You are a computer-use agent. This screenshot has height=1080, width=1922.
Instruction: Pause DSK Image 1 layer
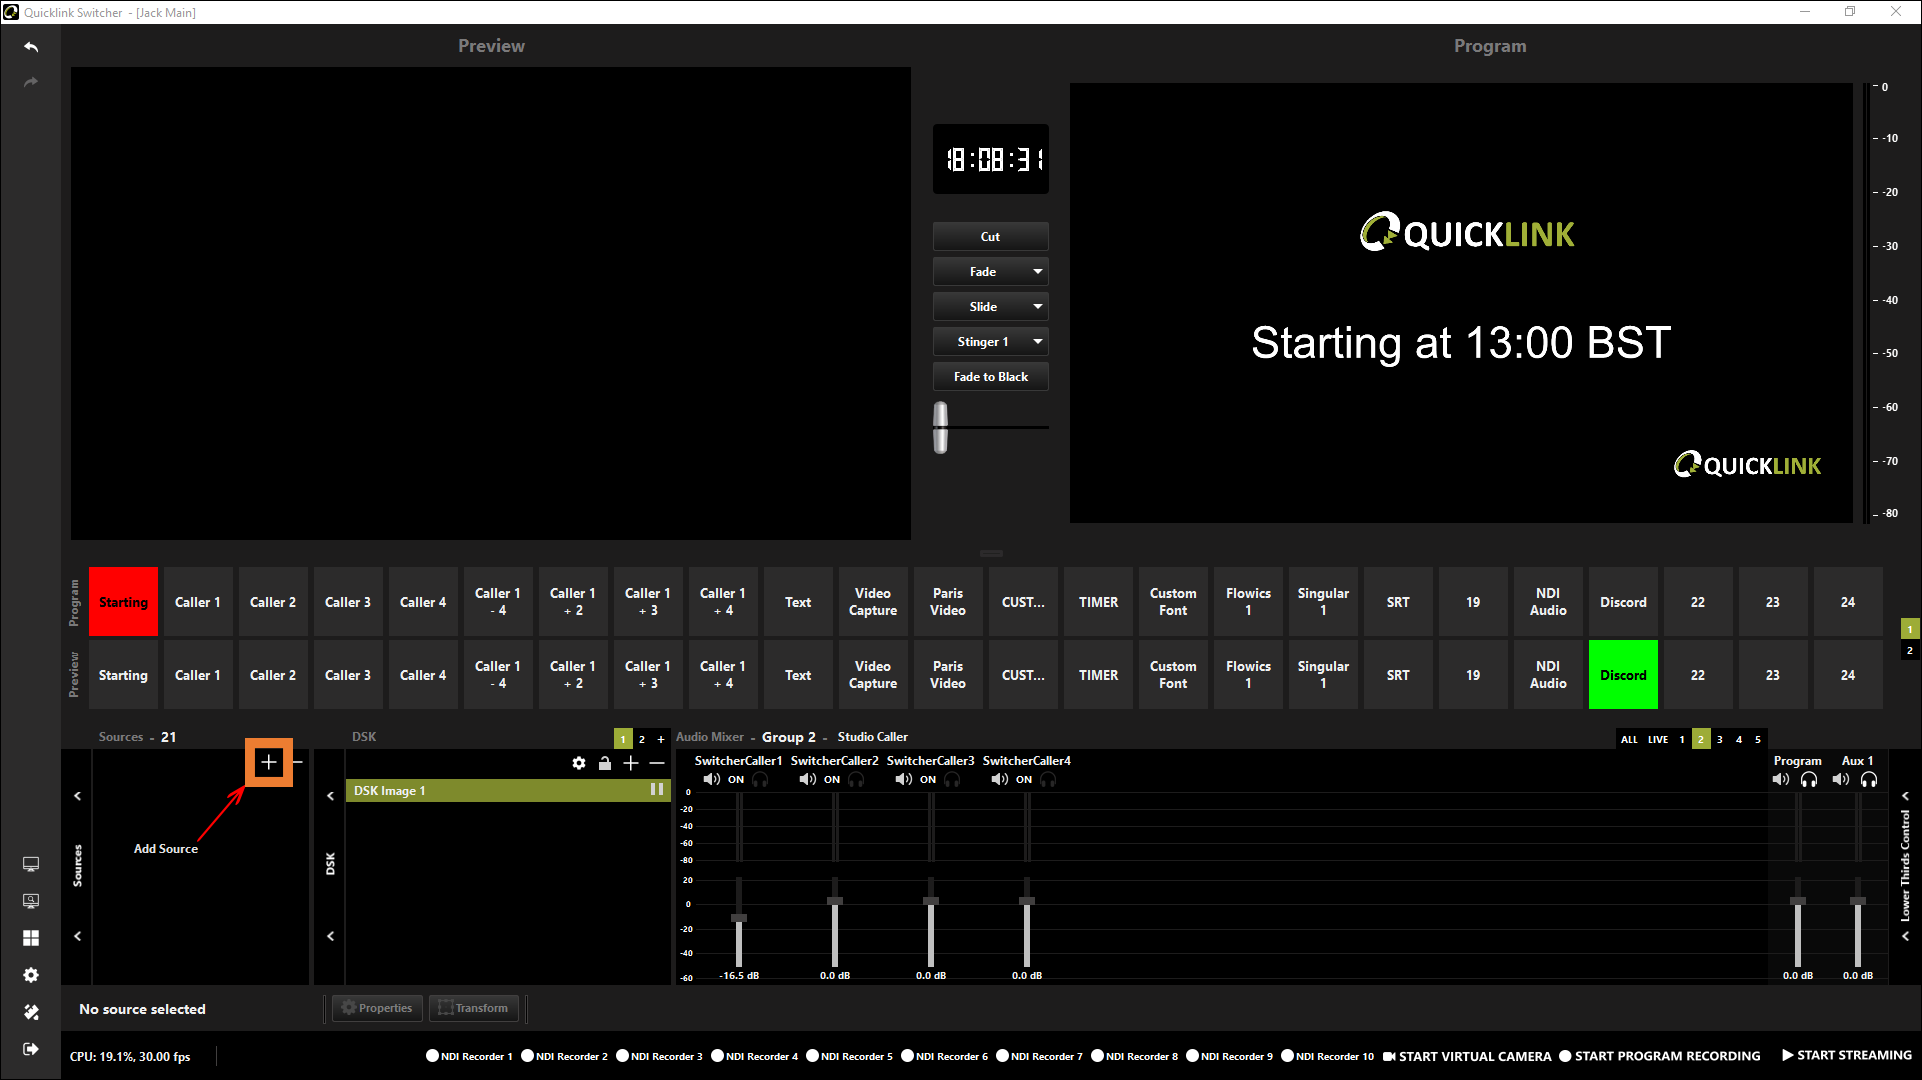coord(657,790)
